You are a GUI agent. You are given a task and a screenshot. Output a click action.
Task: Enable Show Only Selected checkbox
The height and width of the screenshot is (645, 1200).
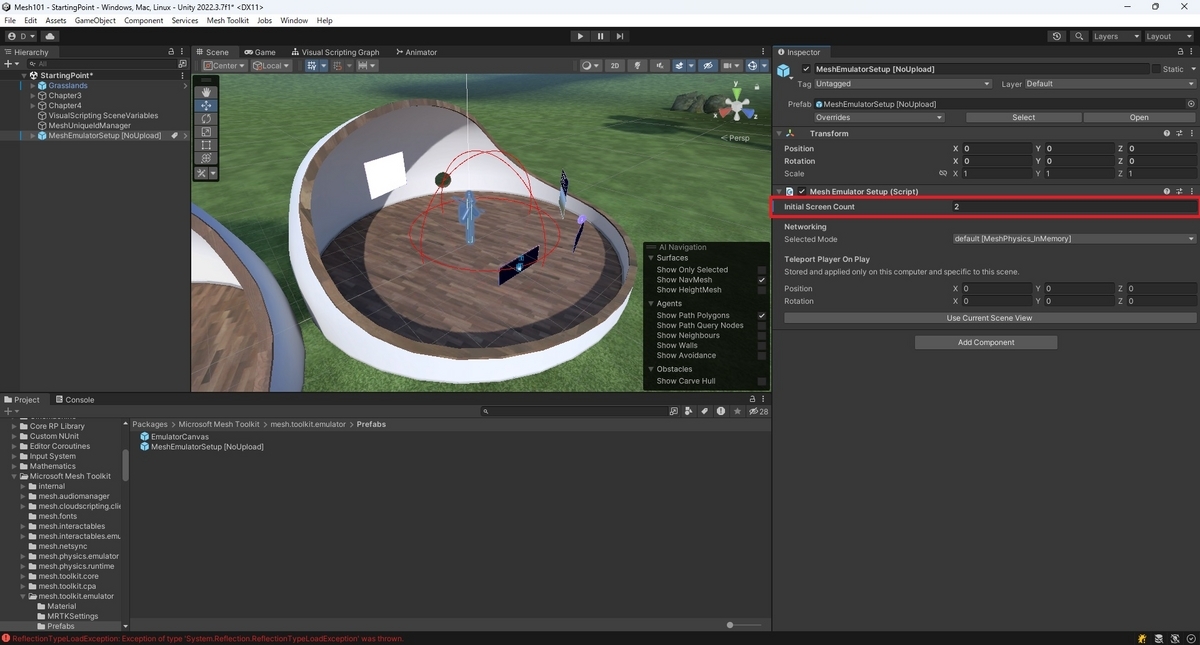click(762, 270)
